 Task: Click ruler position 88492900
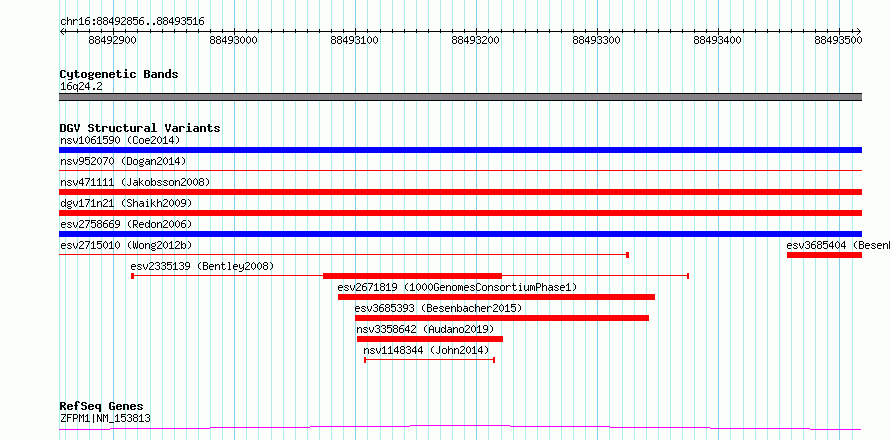113,40
